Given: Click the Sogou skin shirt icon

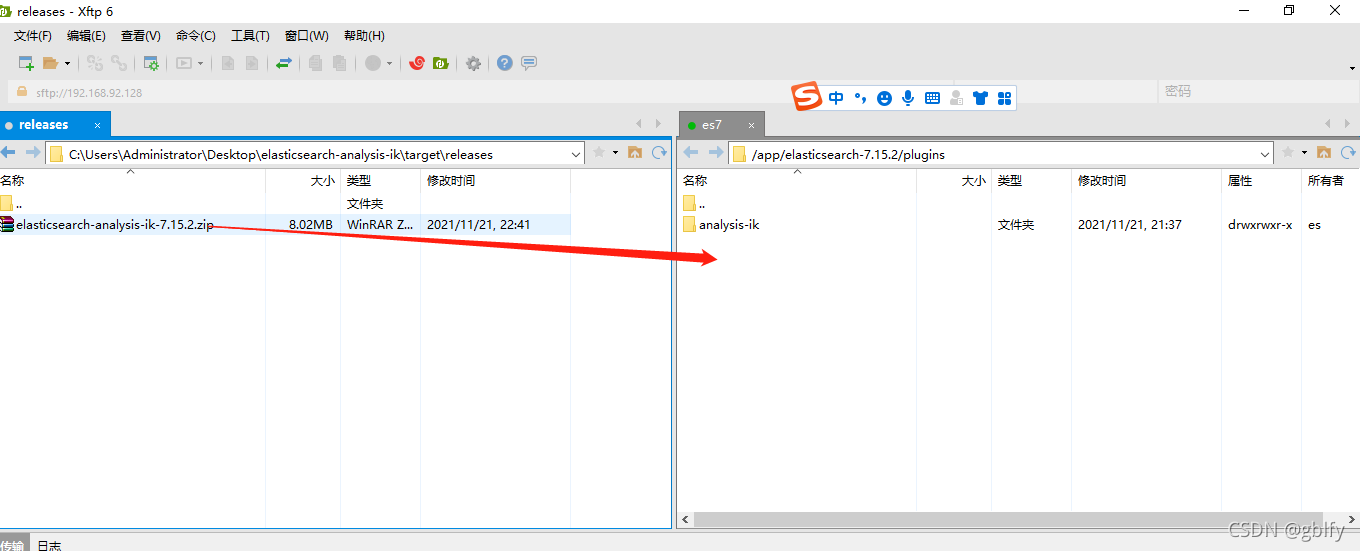Looking at the screenshot, I should click(980, 98).
